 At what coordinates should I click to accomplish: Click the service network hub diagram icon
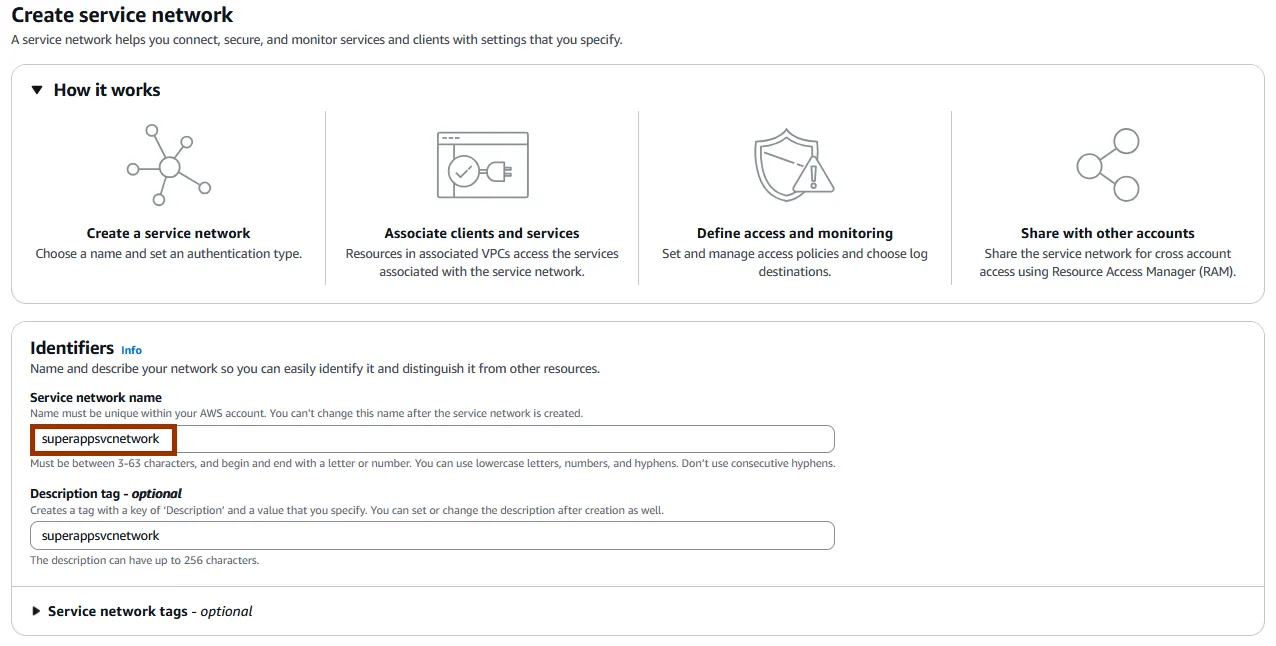click(x=169, y=165)
